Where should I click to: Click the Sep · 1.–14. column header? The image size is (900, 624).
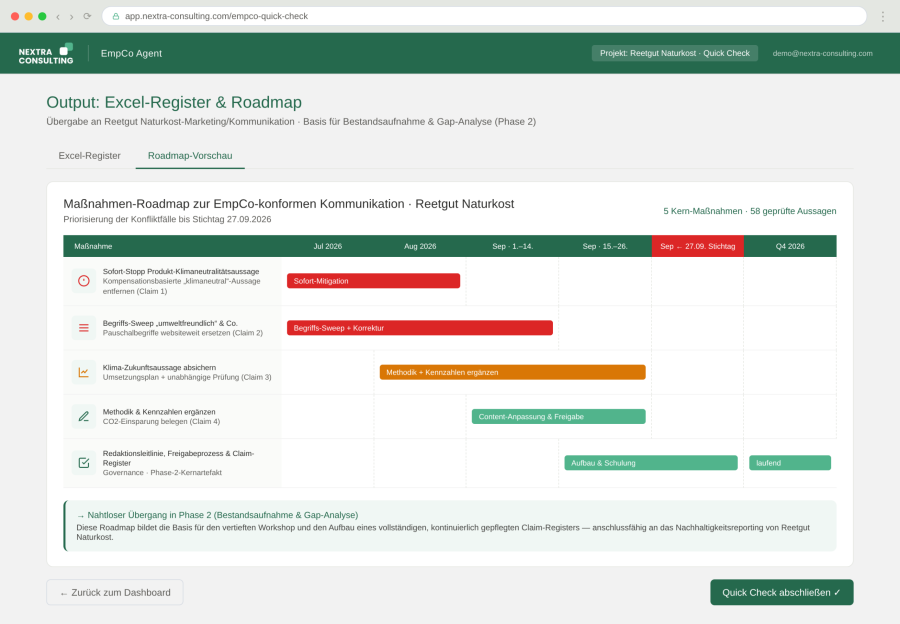click(x=513, y=246)
